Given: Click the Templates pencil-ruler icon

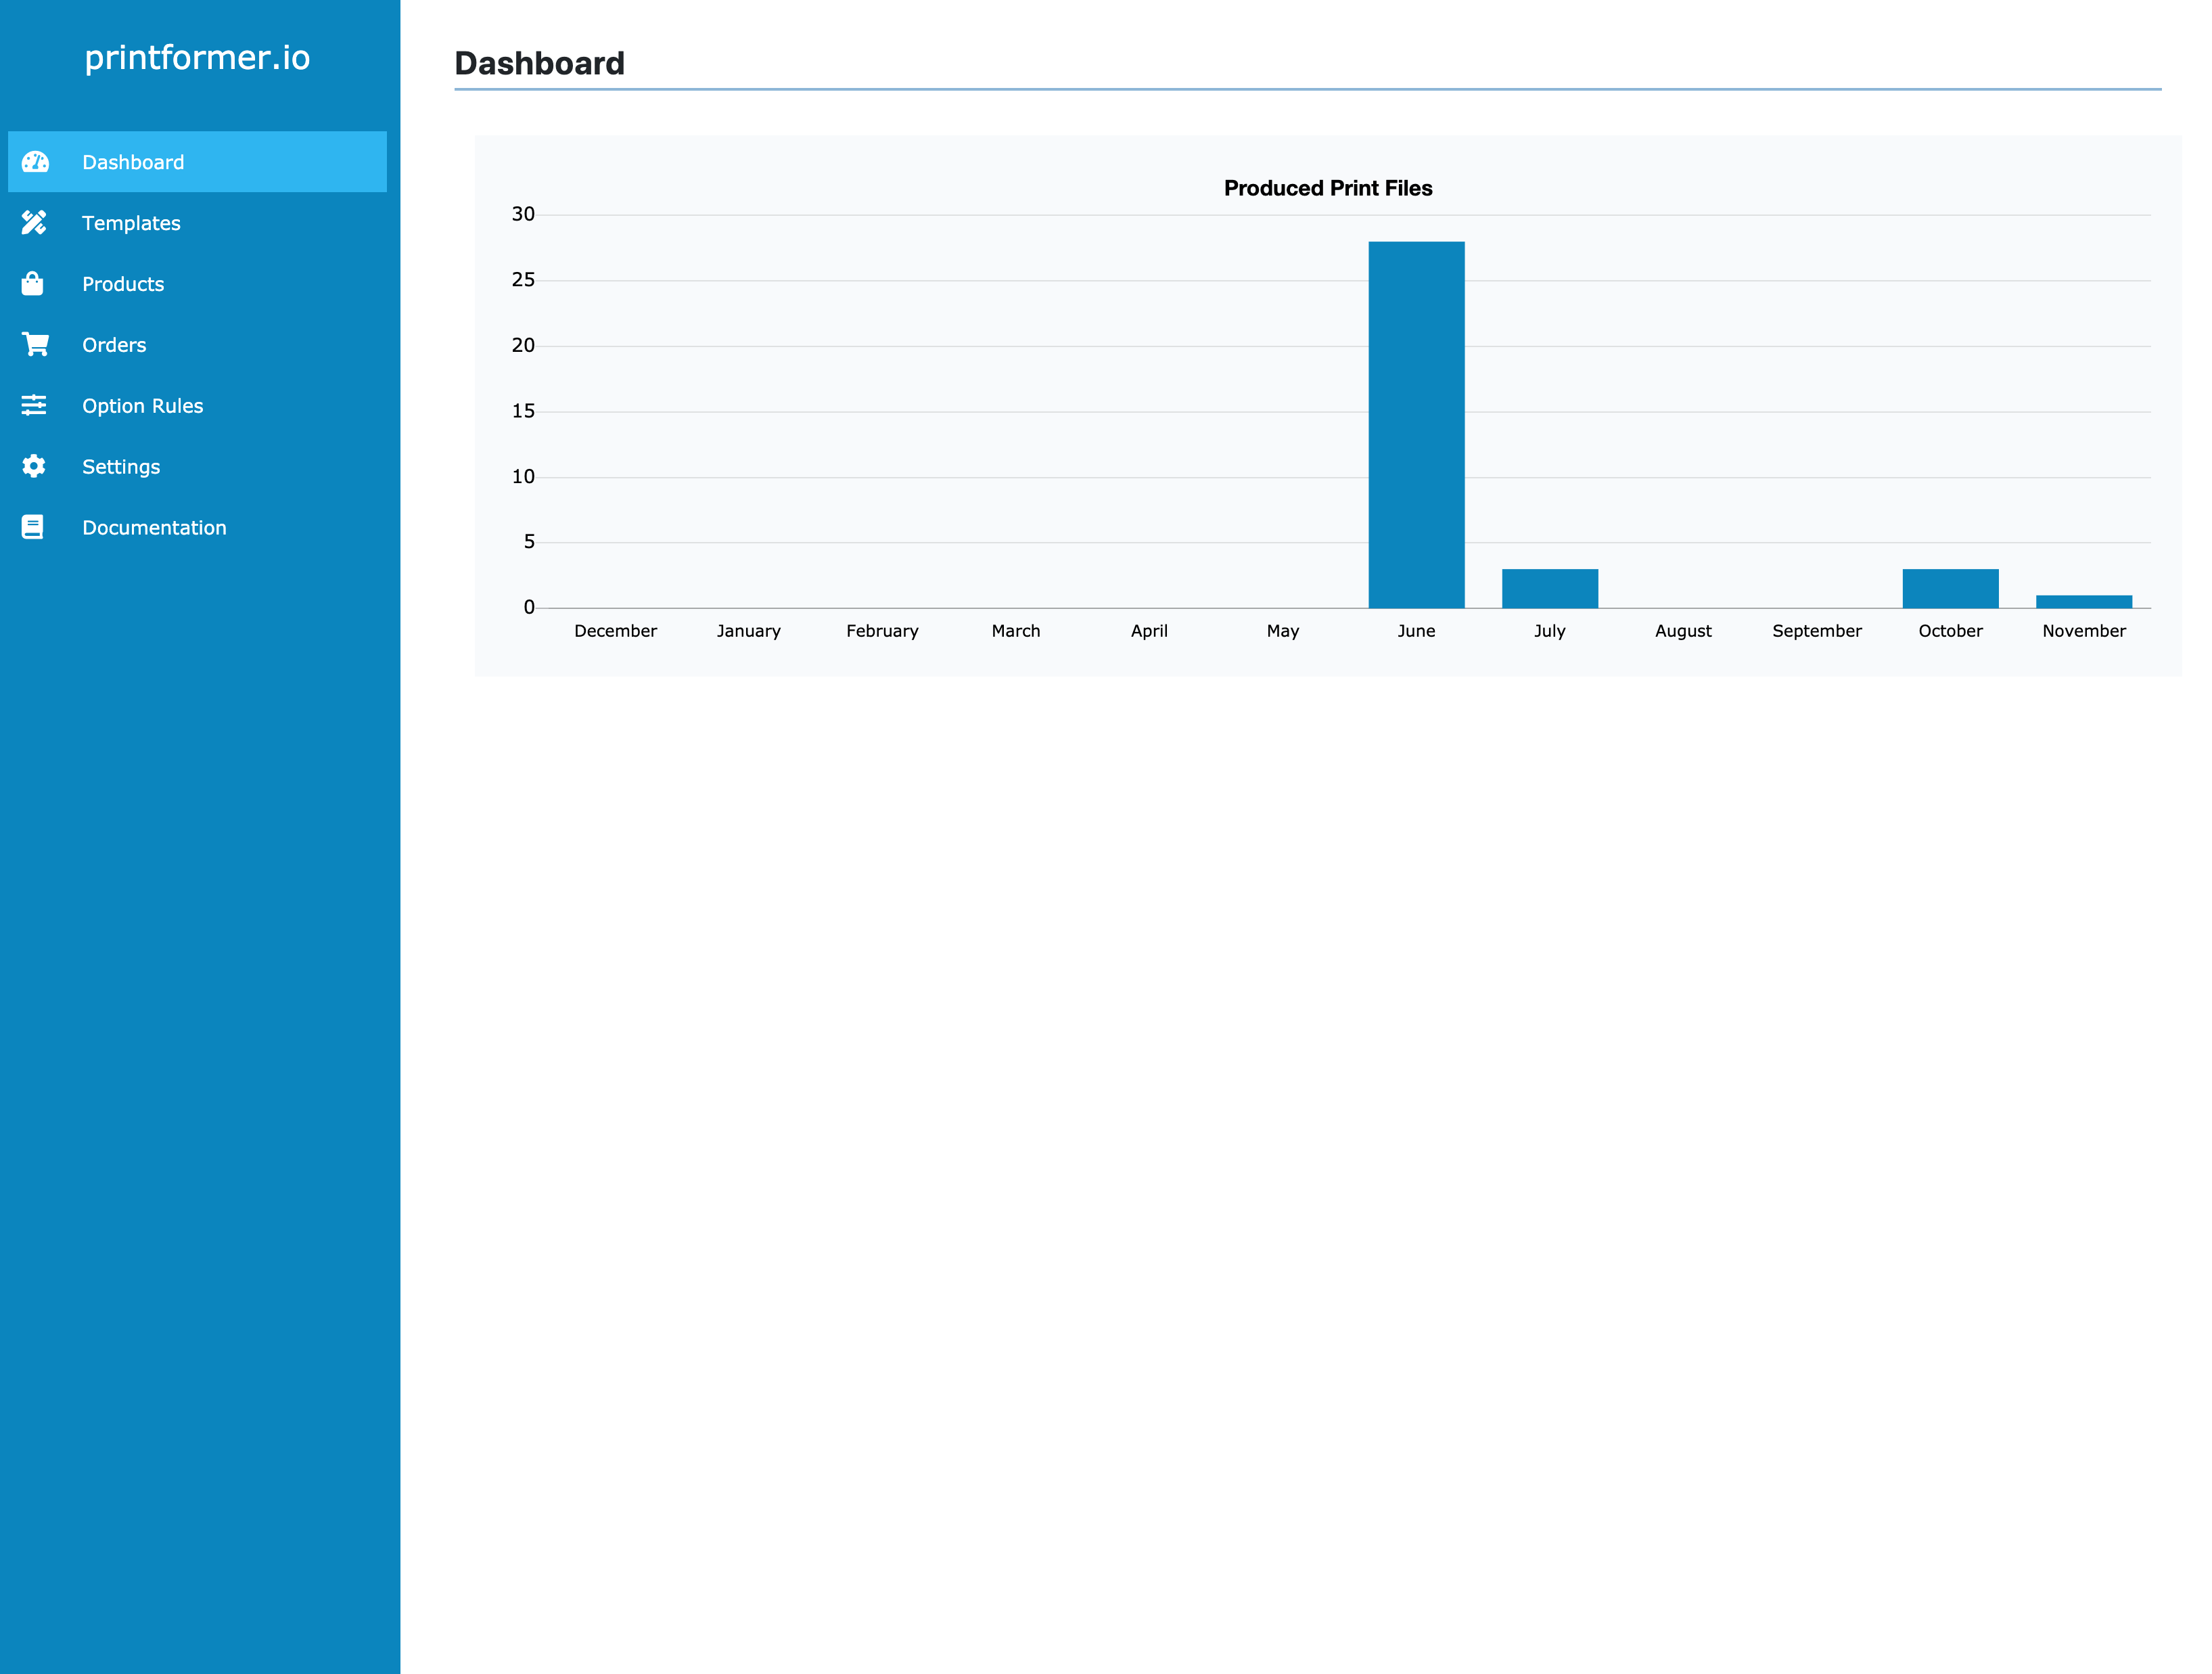Looking at the screenshot, I should (x=34, y=223).
